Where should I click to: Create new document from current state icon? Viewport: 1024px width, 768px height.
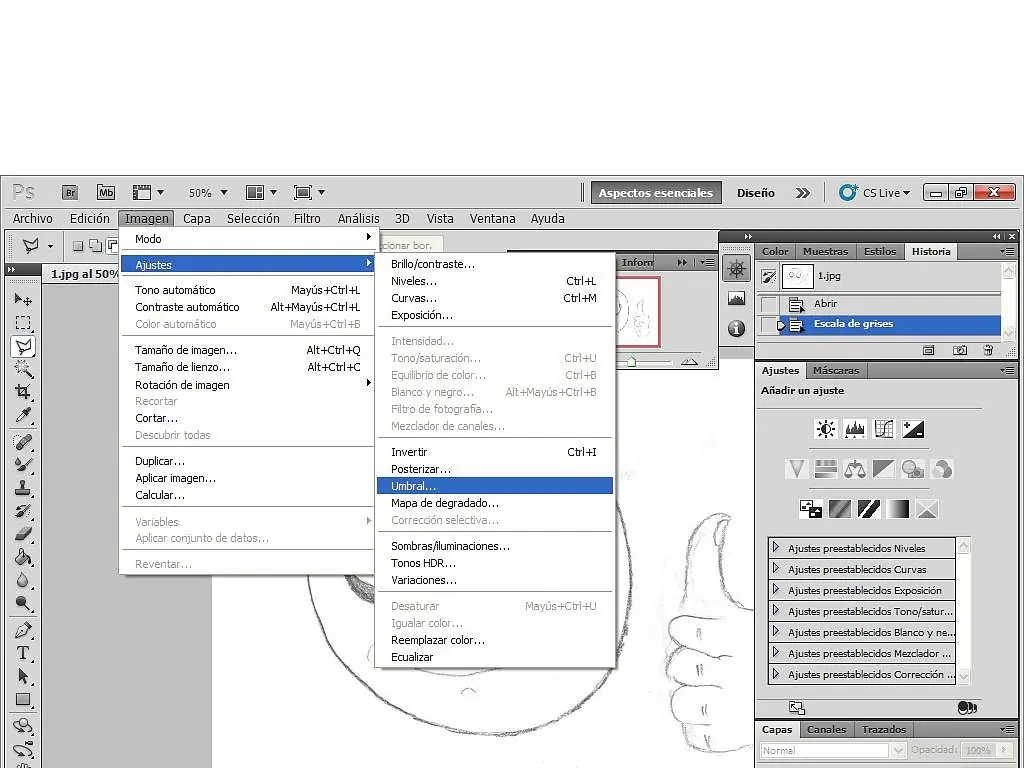[929, 351]
